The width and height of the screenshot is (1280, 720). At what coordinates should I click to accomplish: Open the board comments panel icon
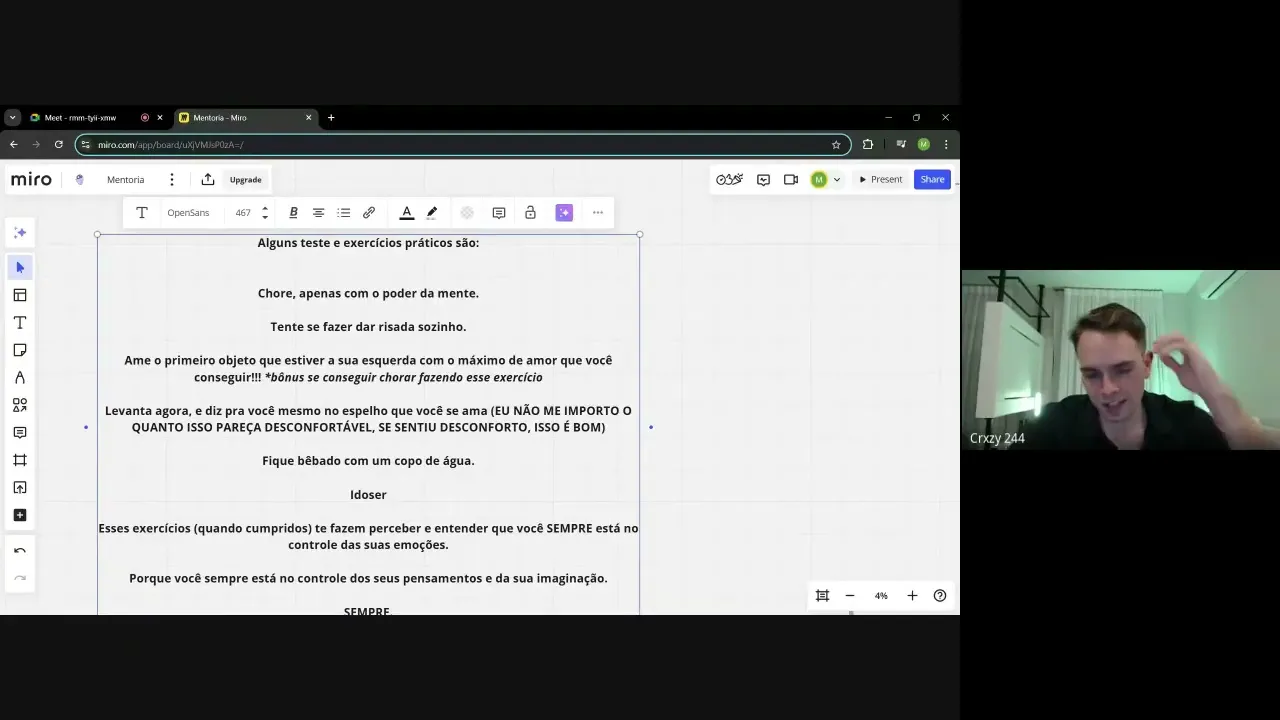[764, 180]
